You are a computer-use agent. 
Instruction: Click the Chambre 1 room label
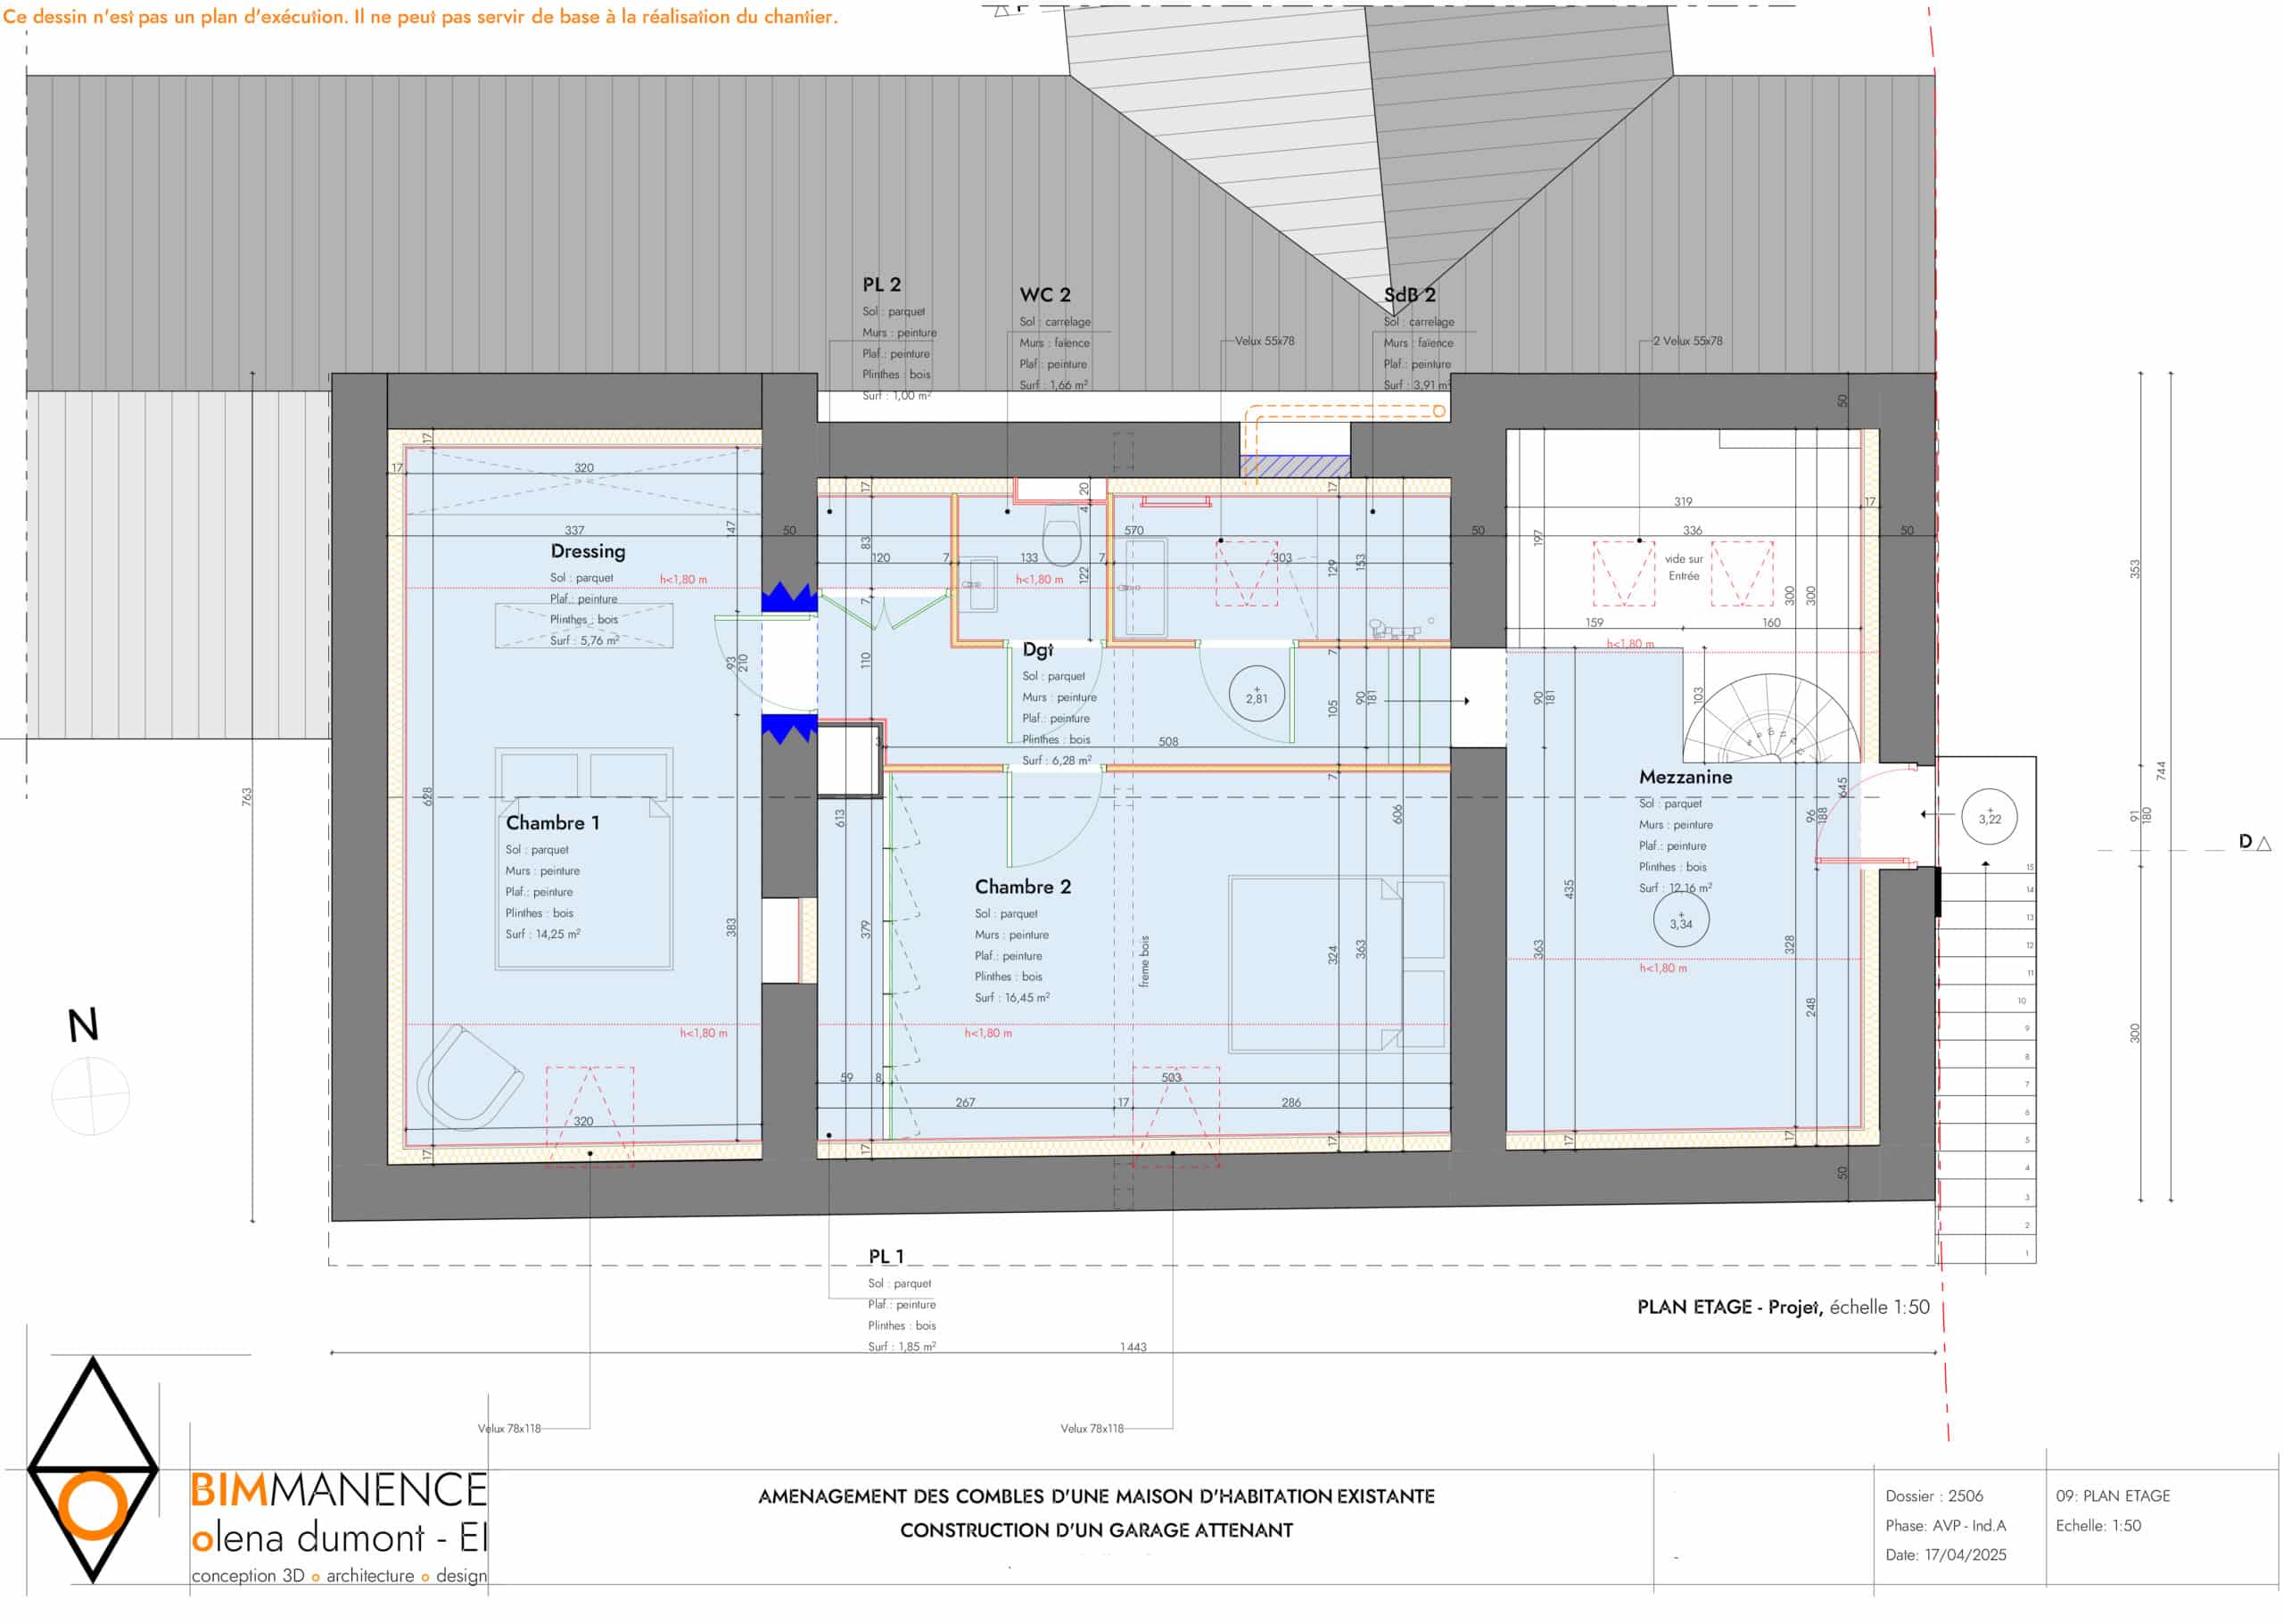pyautogui.click(x=553, y=823)
